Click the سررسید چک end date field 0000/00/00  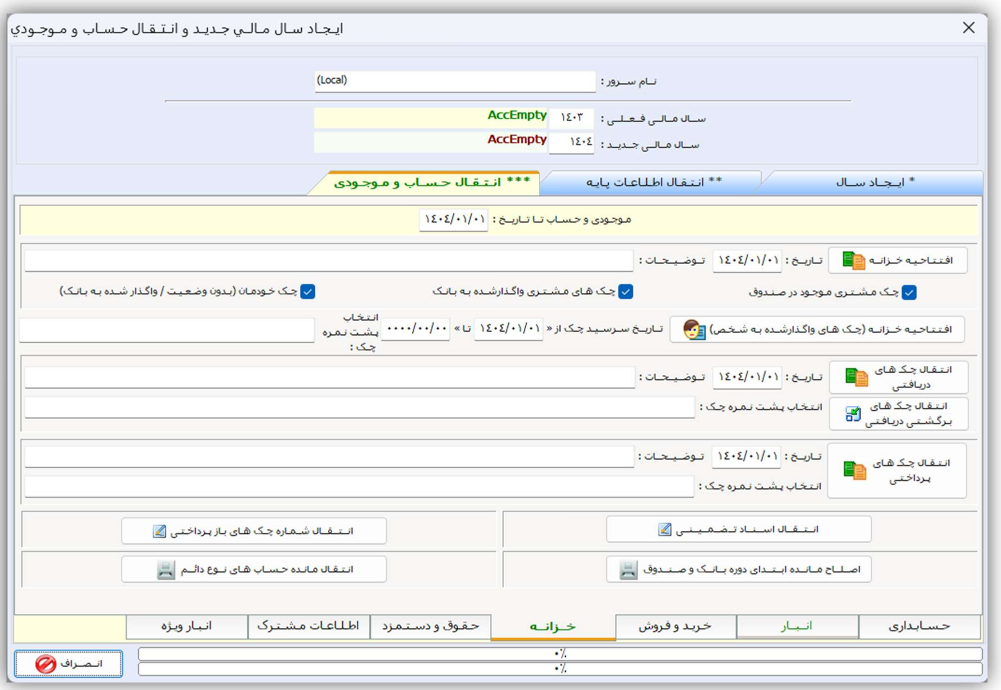click(x=416, y=329)
